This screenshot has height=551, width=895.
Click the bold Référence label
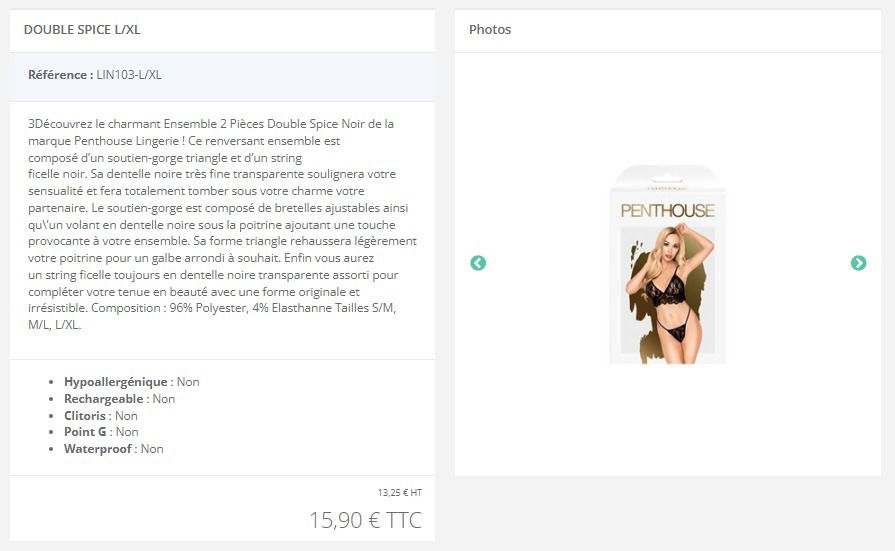pyautogui.click(x=61, y=75)
